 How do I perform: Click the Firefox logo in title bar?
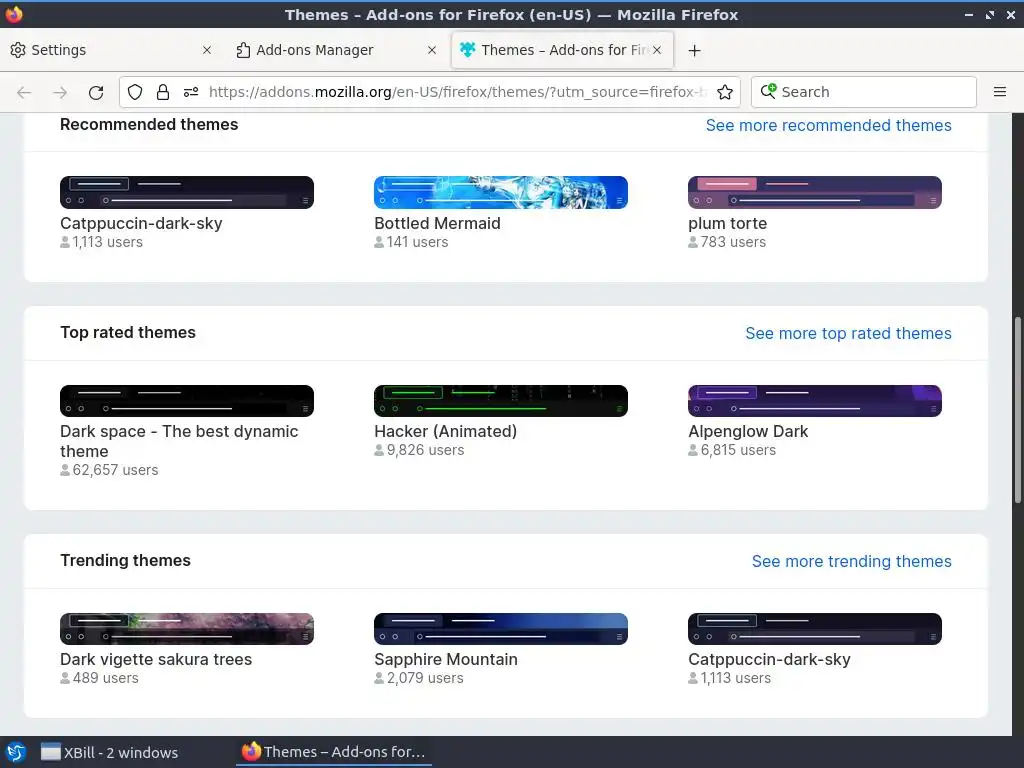[x=14, y=14]
